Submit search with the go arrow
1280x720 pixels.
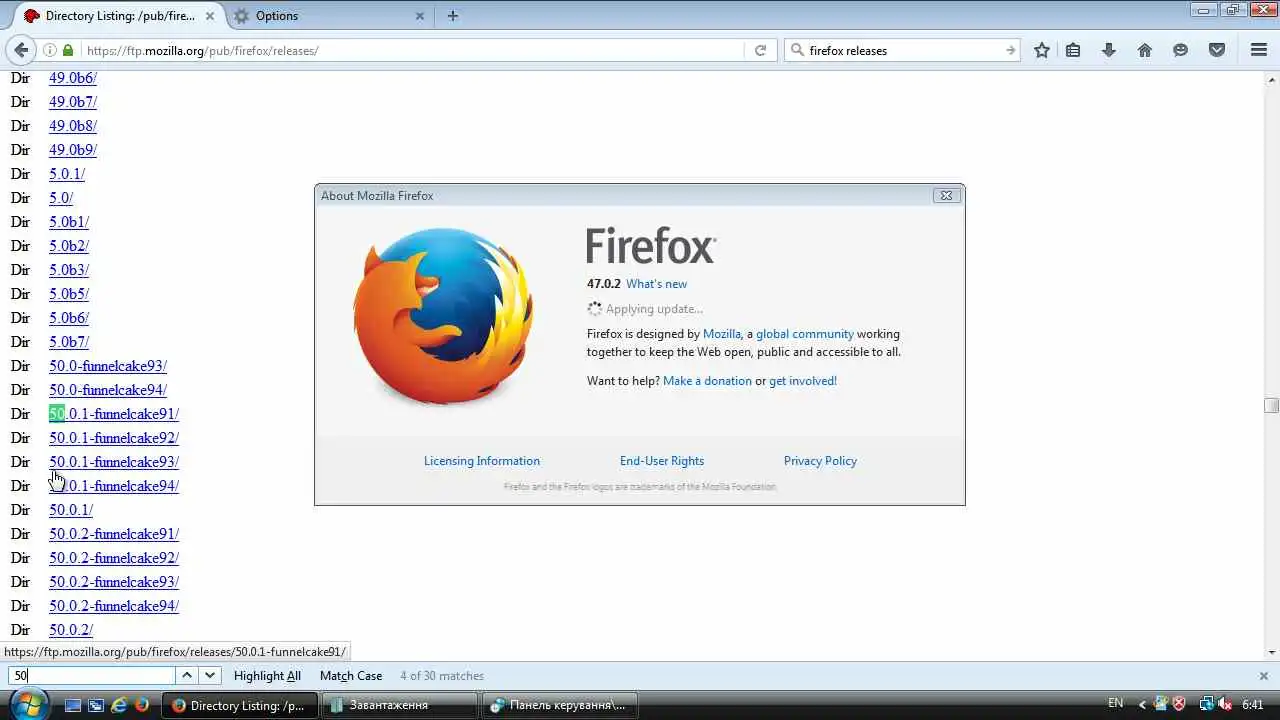click(1010, 50)
